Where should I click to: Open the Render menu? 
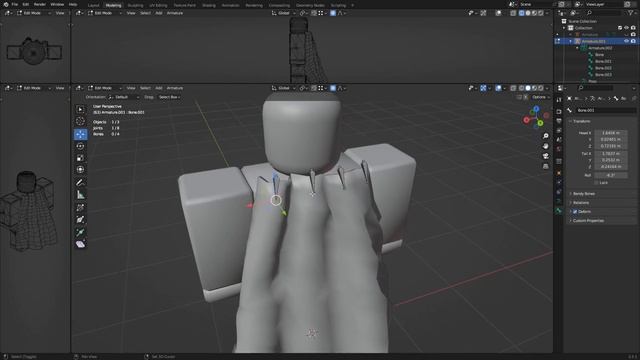(x=40, y=4)
